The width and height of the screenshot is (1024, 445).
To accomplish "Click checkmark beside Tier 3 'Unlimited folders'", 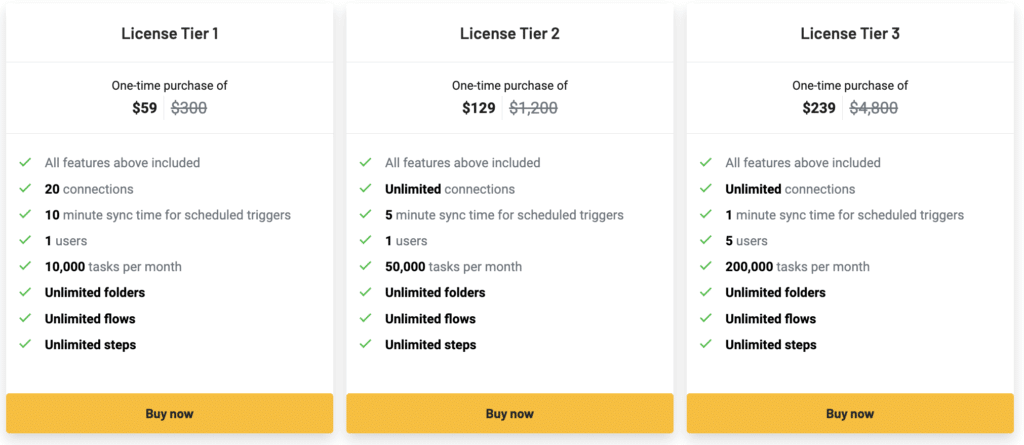I will pos(706,293).
